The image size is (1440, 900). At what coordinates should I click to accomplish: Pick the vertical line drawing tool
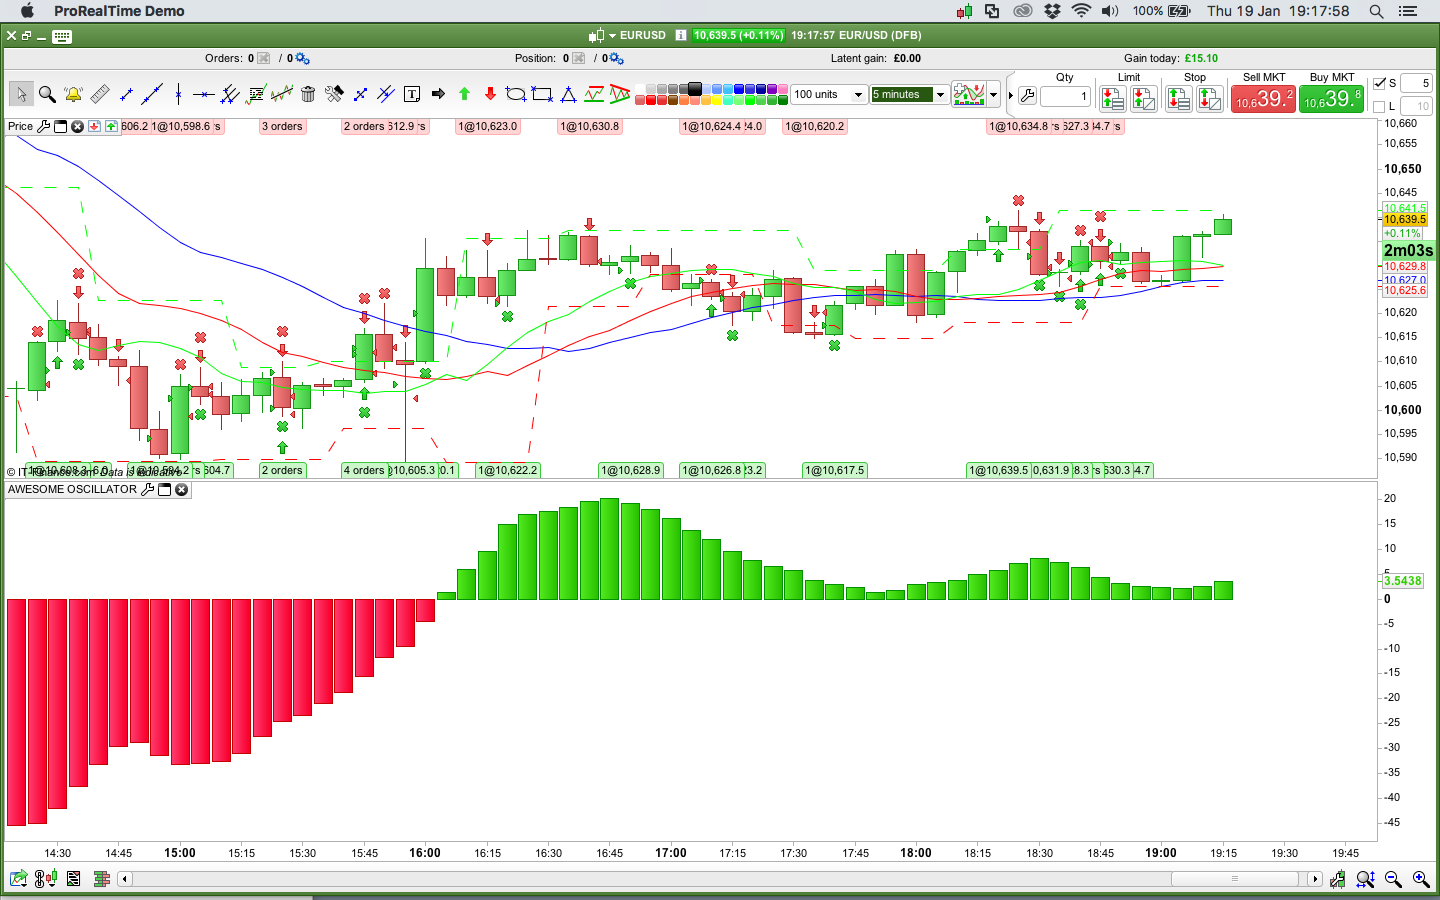[178, 94]
